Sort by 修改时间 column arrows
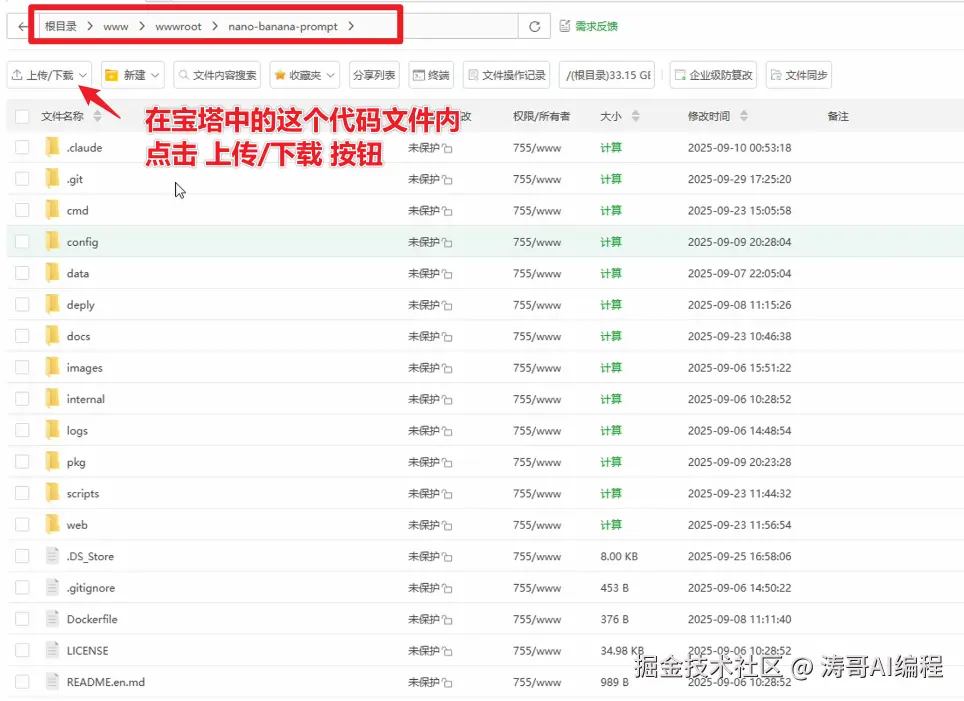This screenshot has width=964, height=701. [x=744, y=116]
